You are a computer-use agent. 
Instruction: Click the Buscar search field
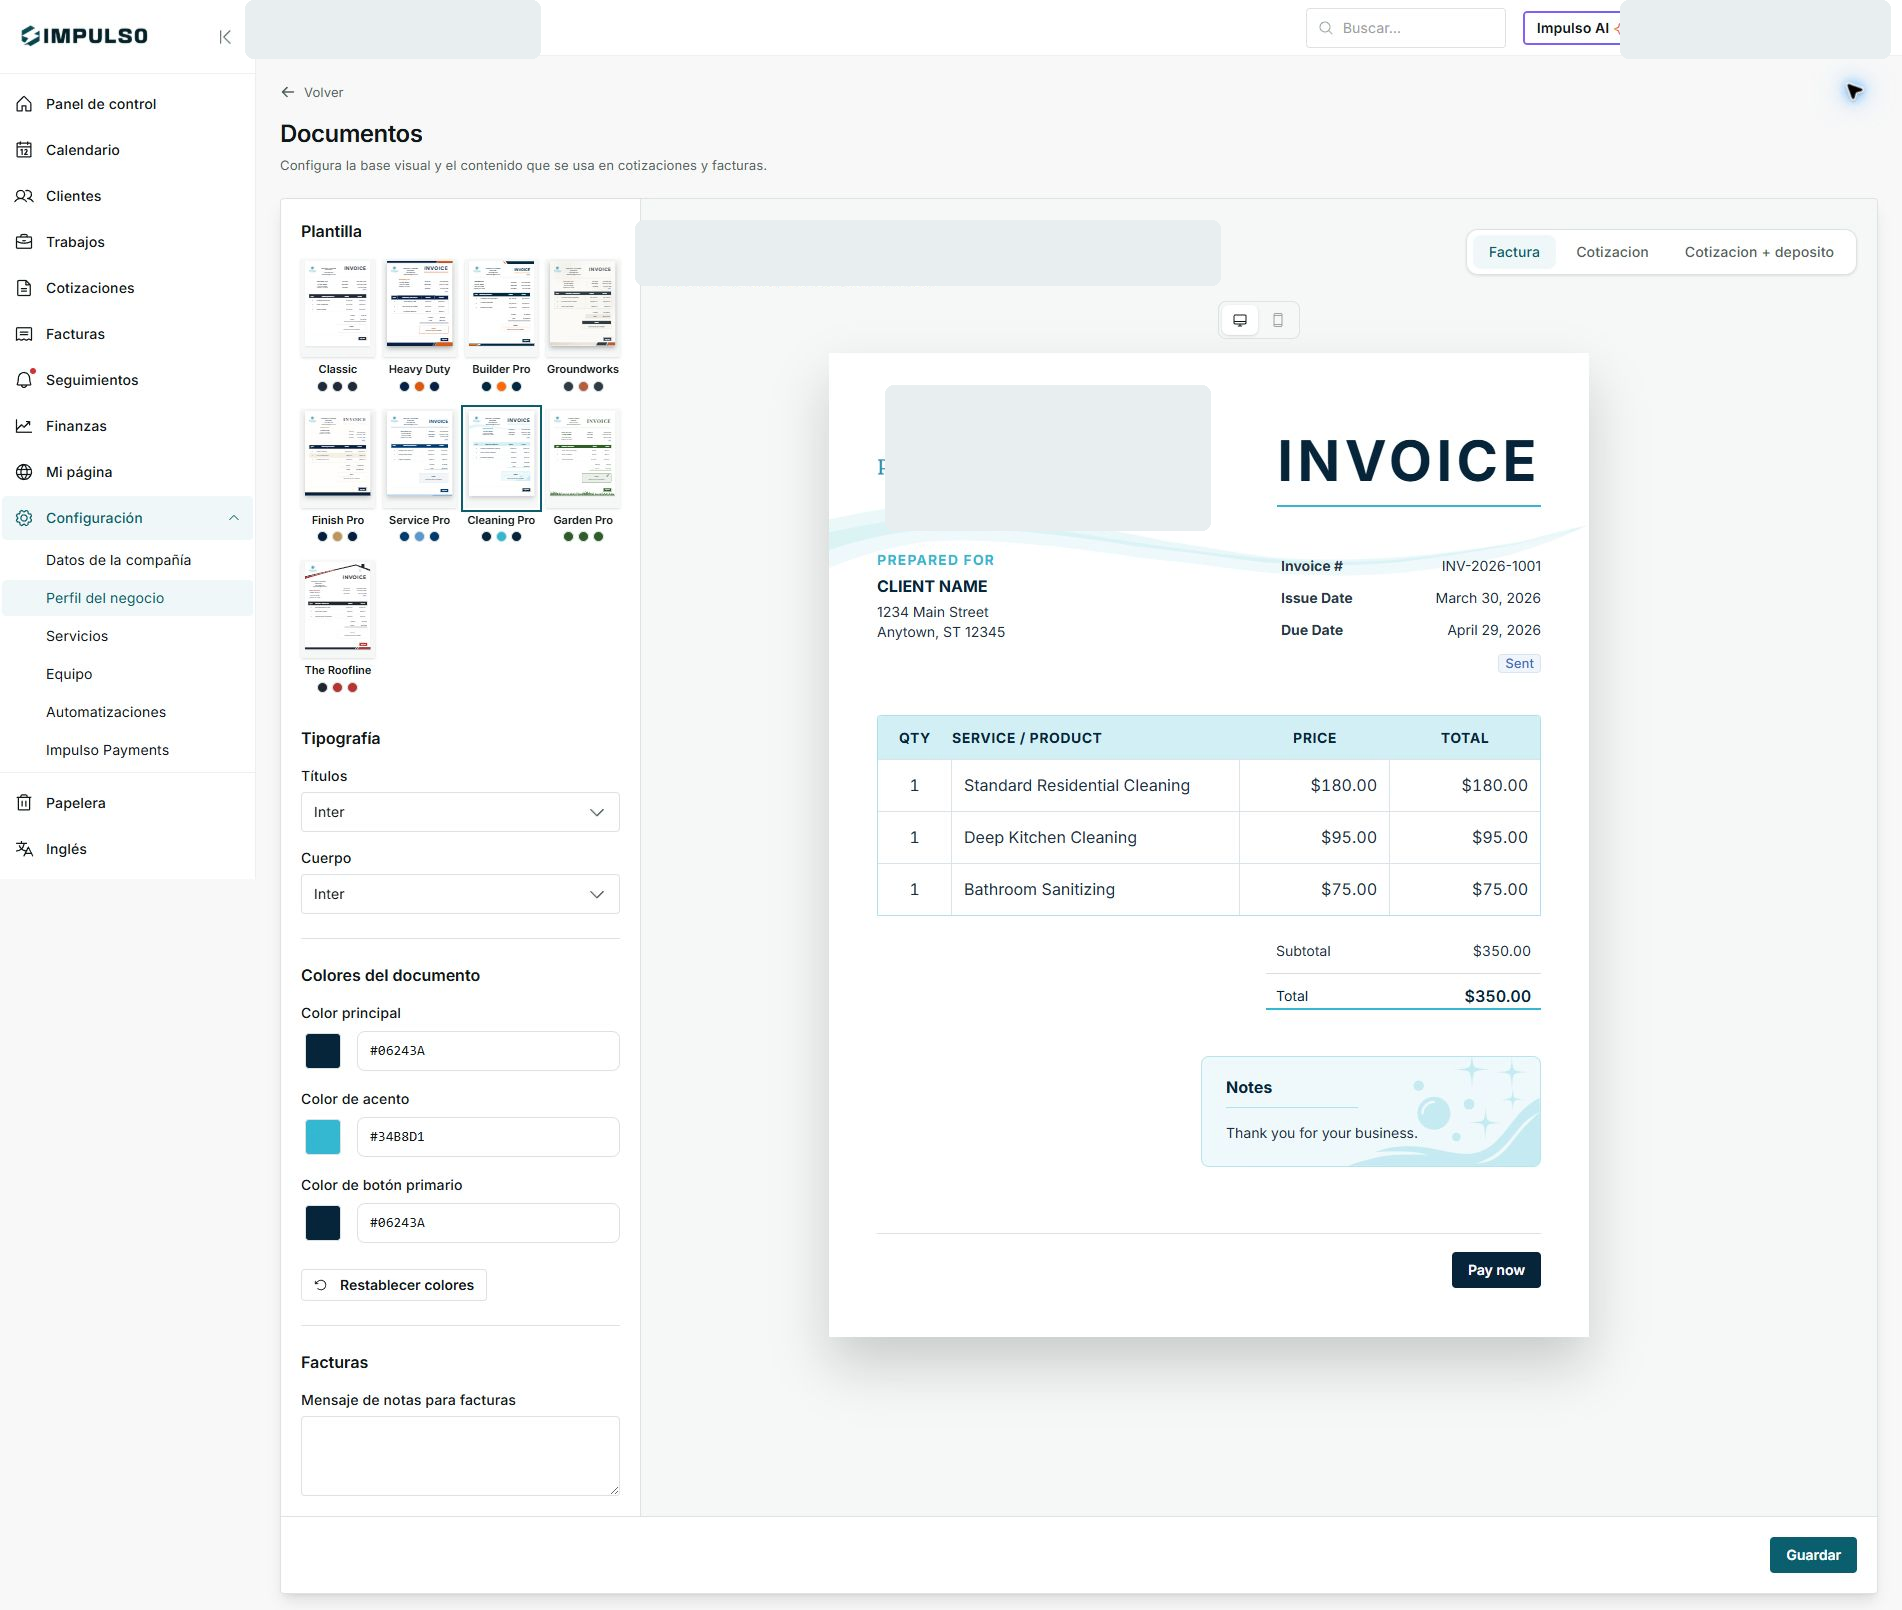tap(1406, 28)
